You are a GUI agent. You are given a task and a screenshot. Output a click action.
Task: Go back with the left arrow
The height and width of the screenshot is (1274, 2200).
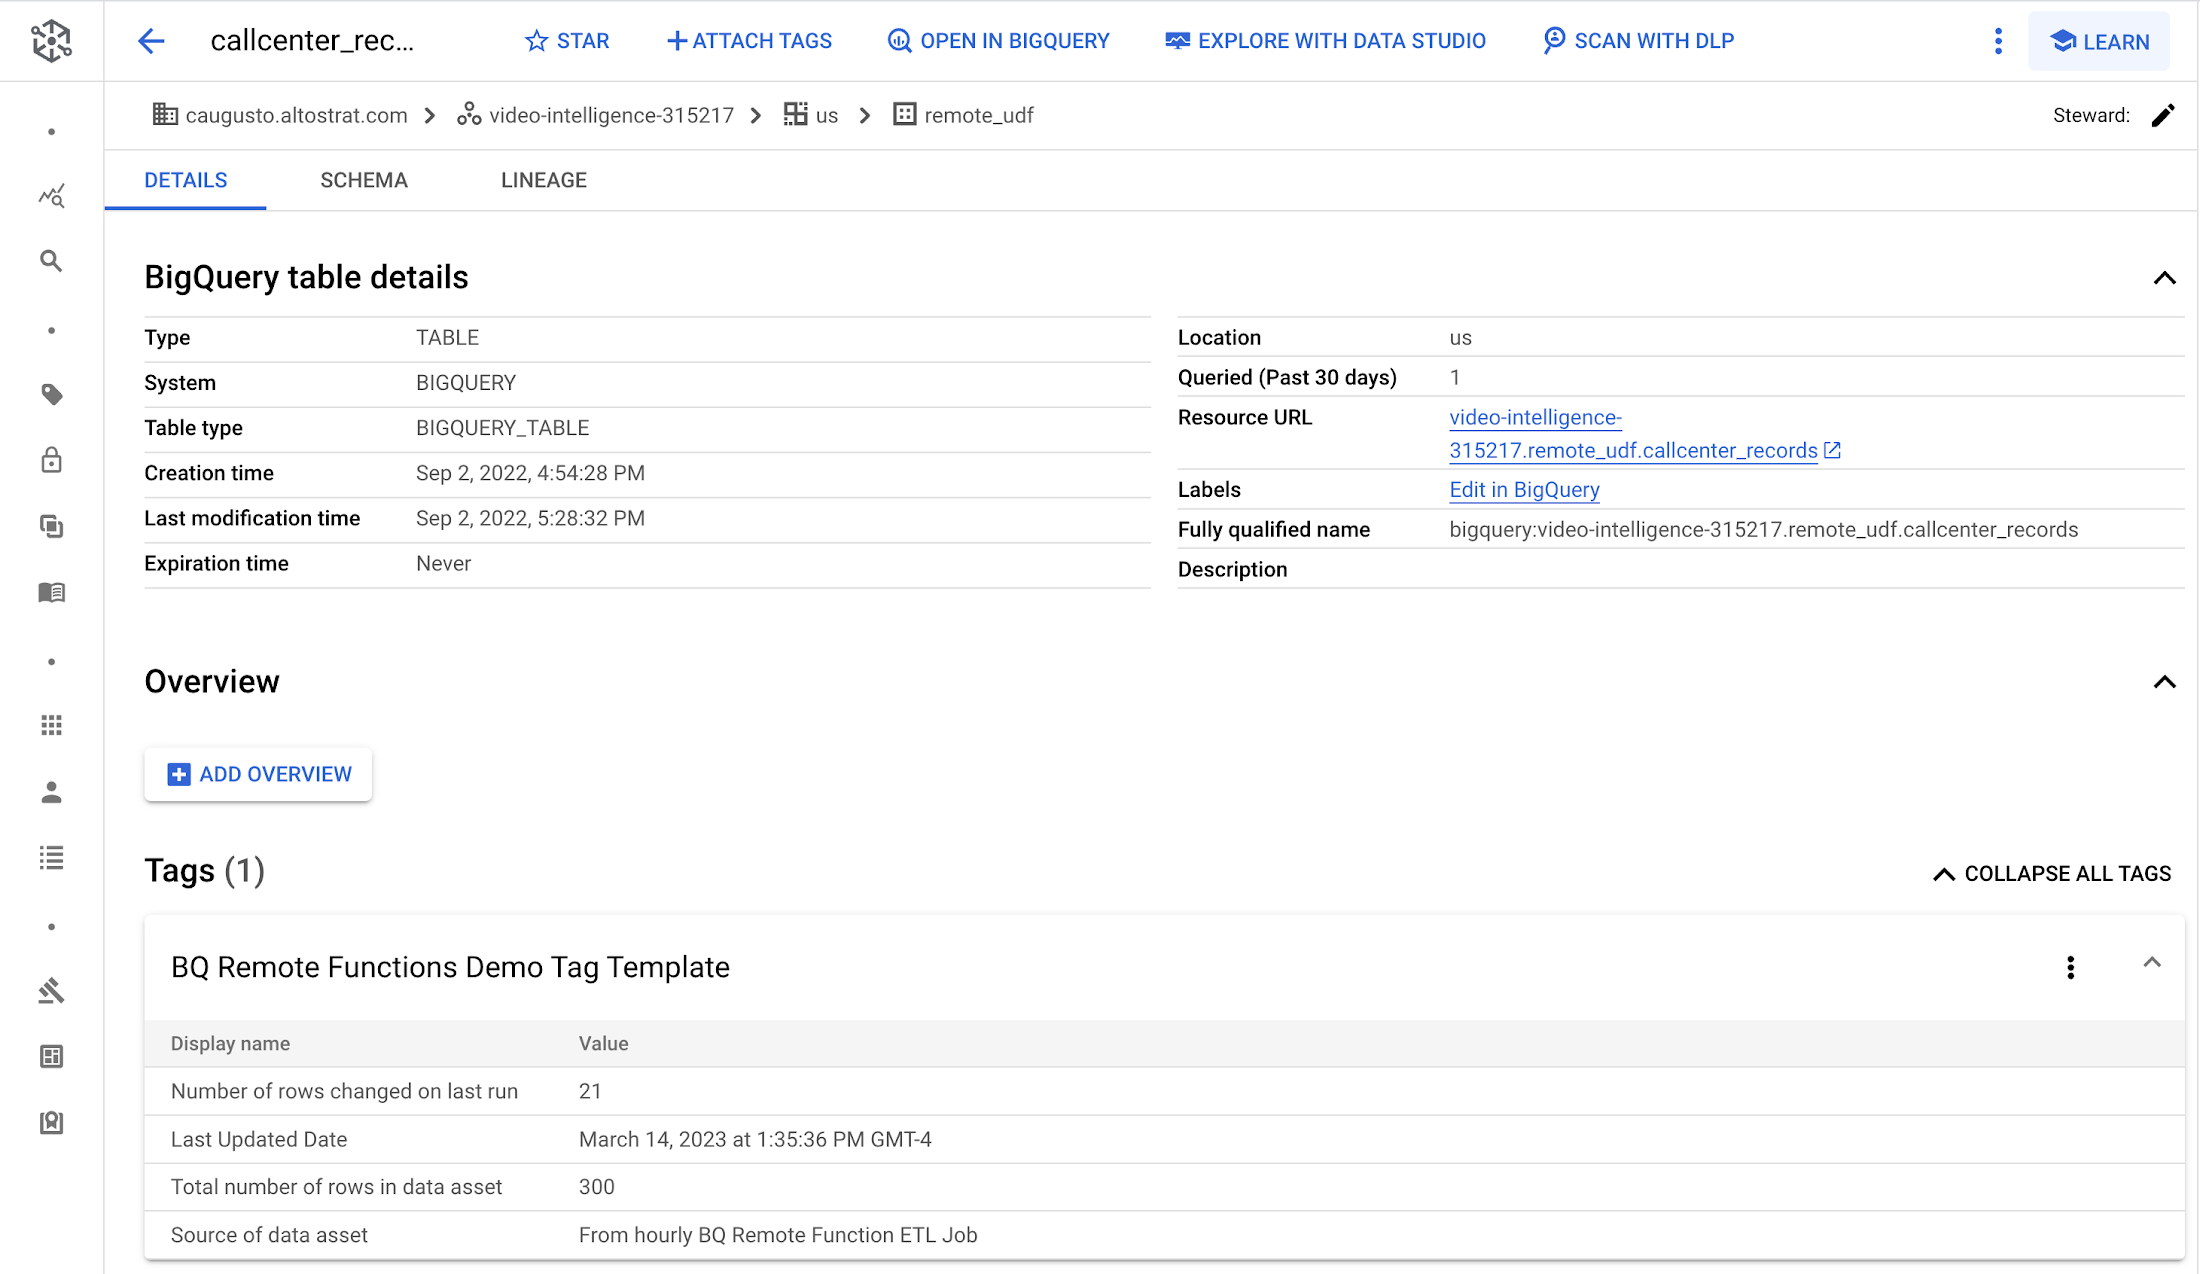tap(151, 41)
